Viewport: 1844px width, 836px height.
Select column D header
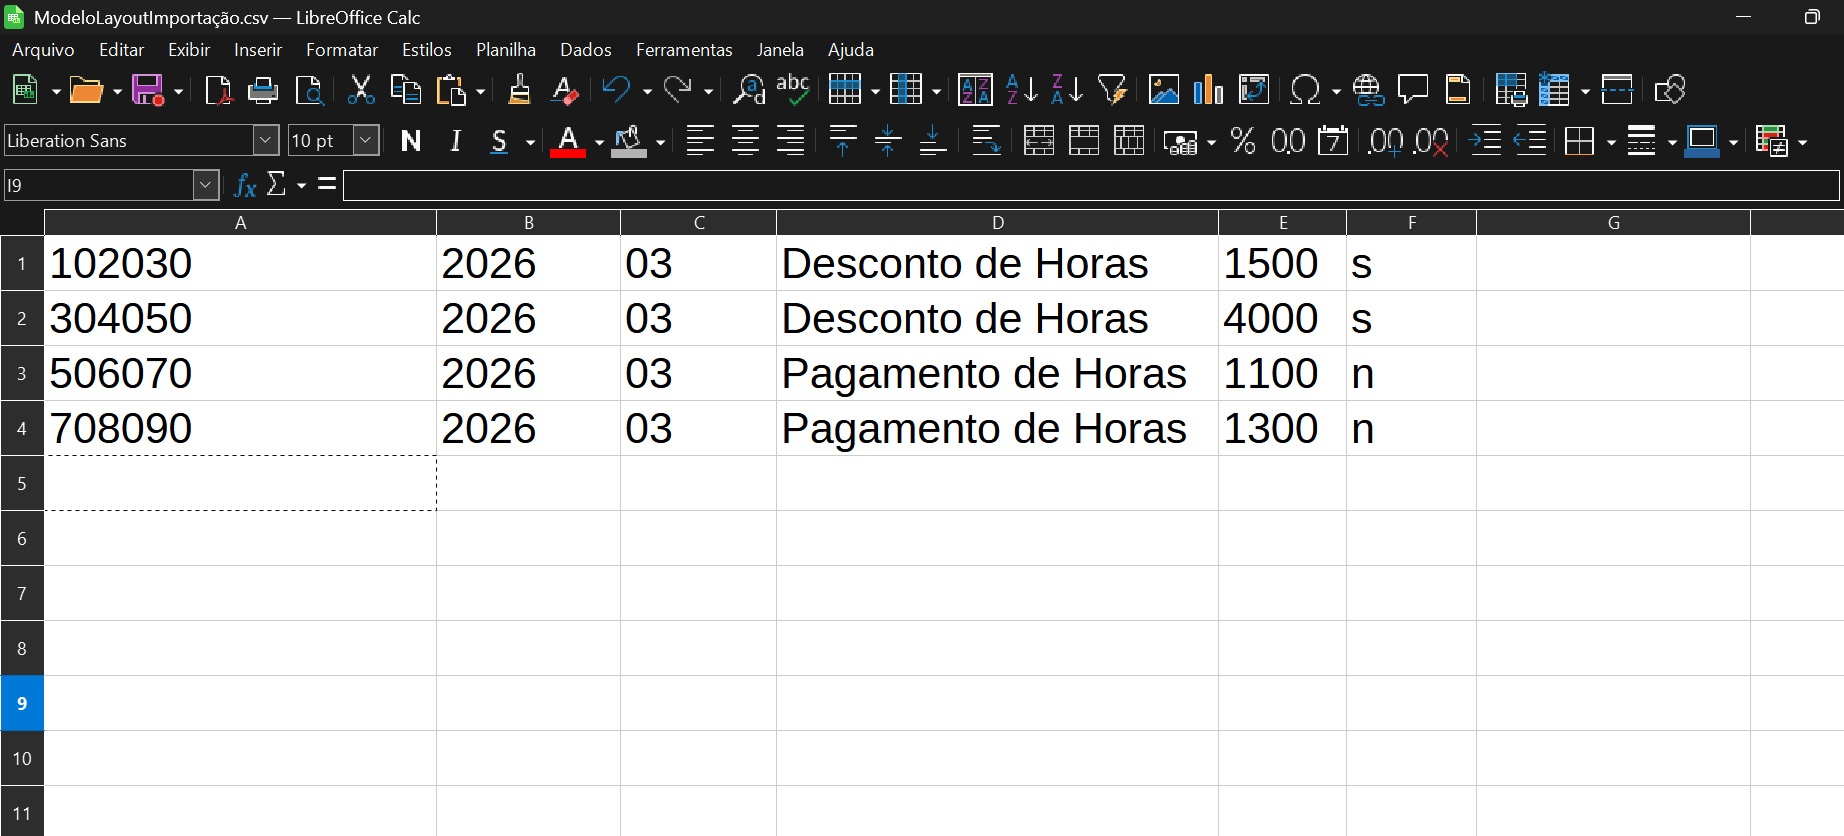[x=997, y=223]
